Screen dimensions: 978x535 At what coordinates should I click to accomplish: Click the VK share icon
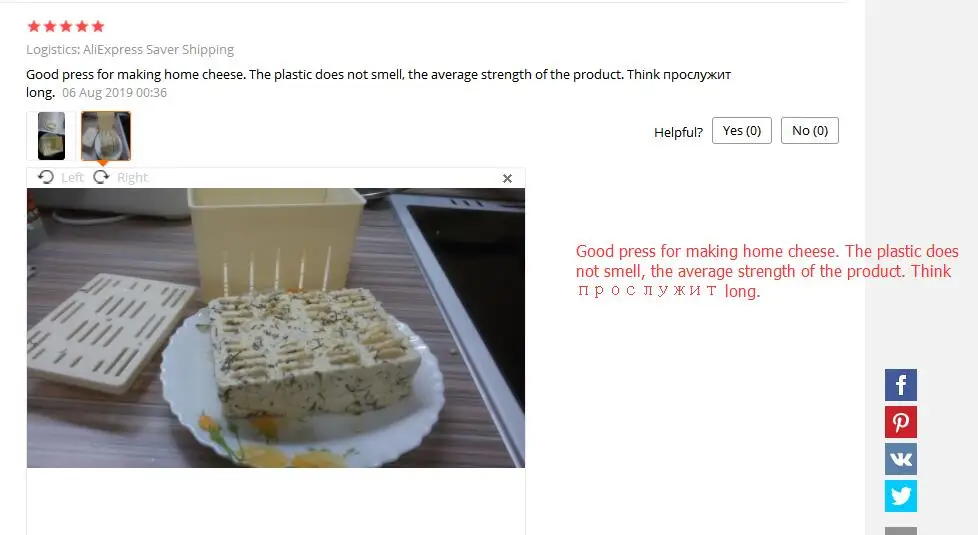[x=901, y=459]
